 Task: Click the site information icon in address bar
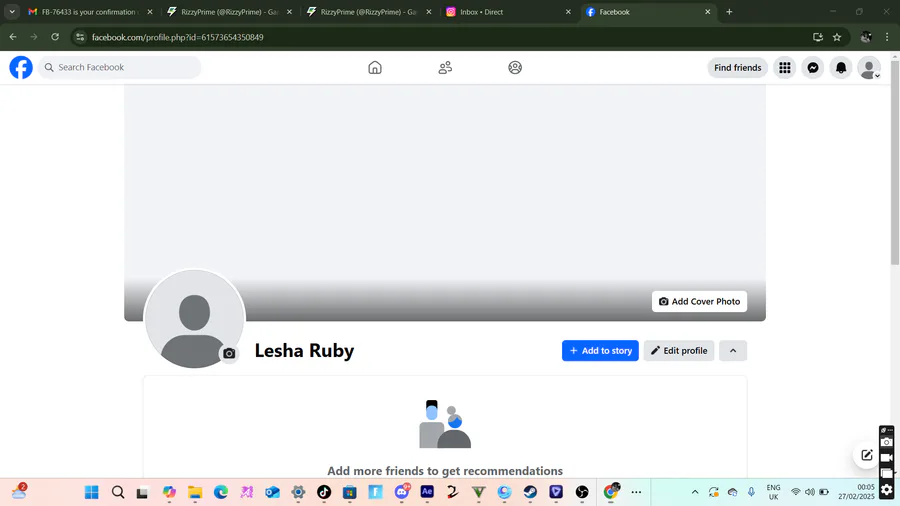point(80,37)
